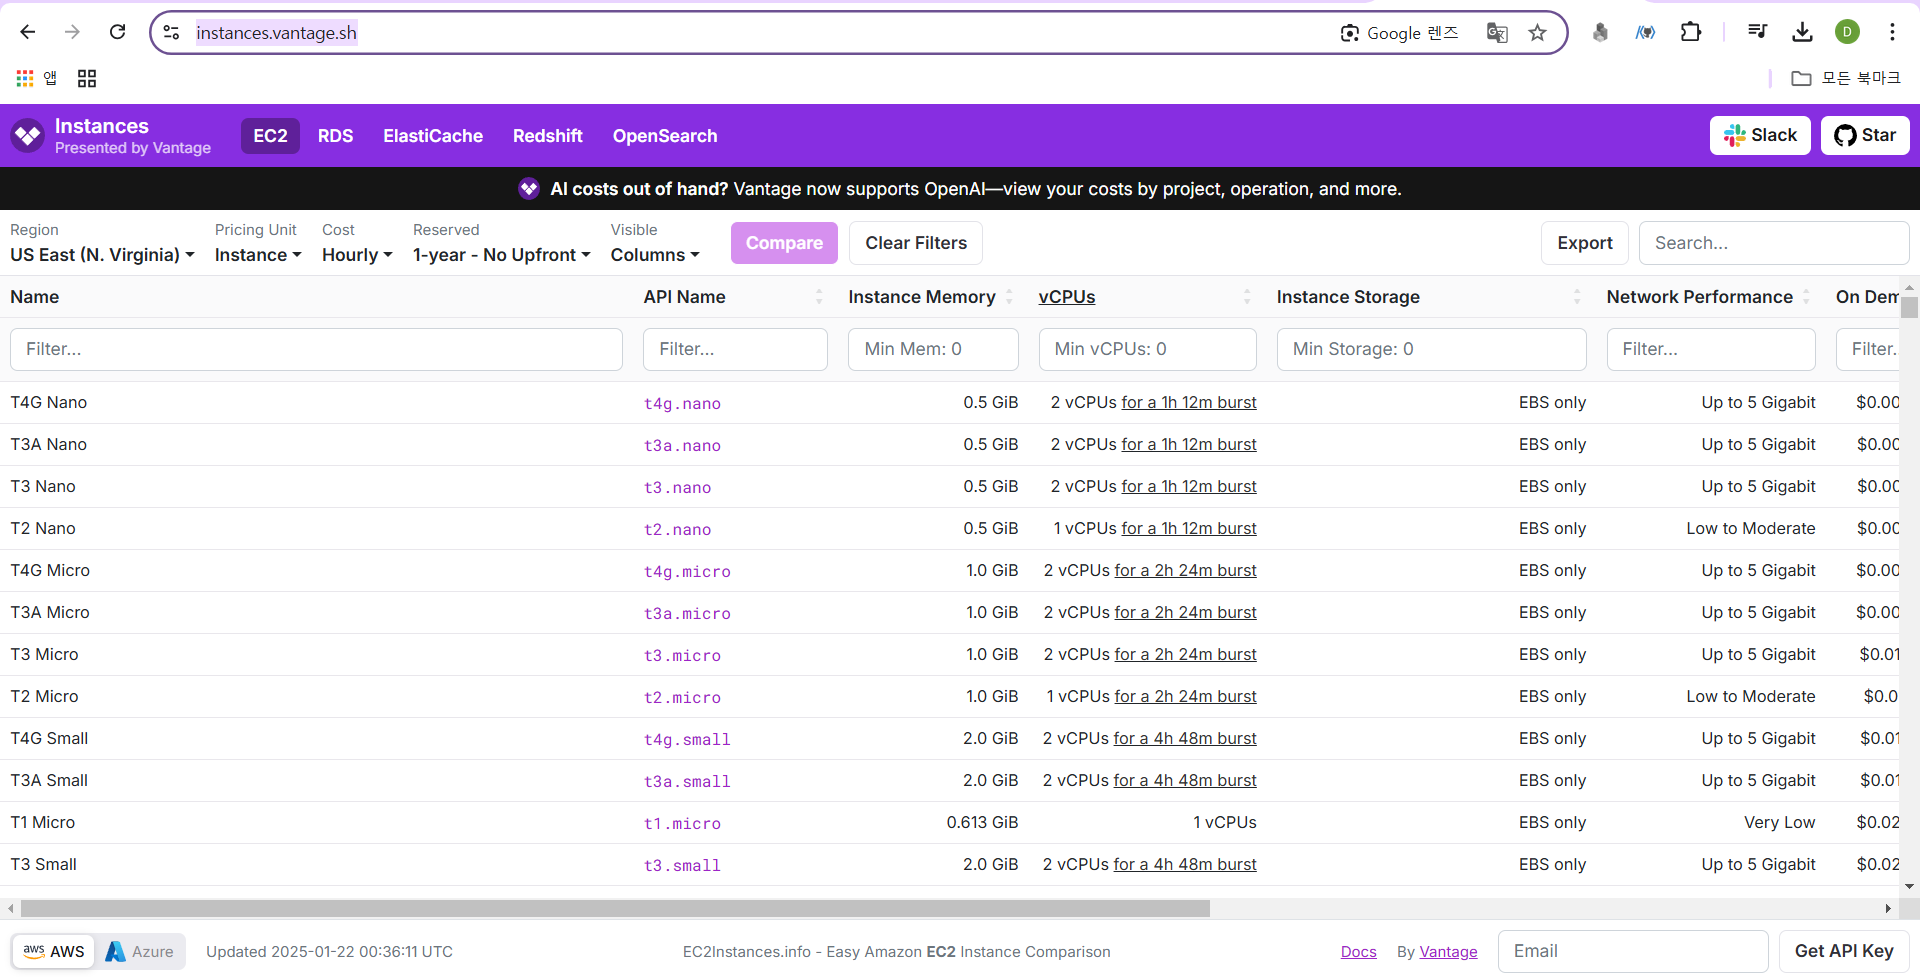
Task: Open the extensions puzzle icon
Action: pyautogui.click(x=1691, y=32)
